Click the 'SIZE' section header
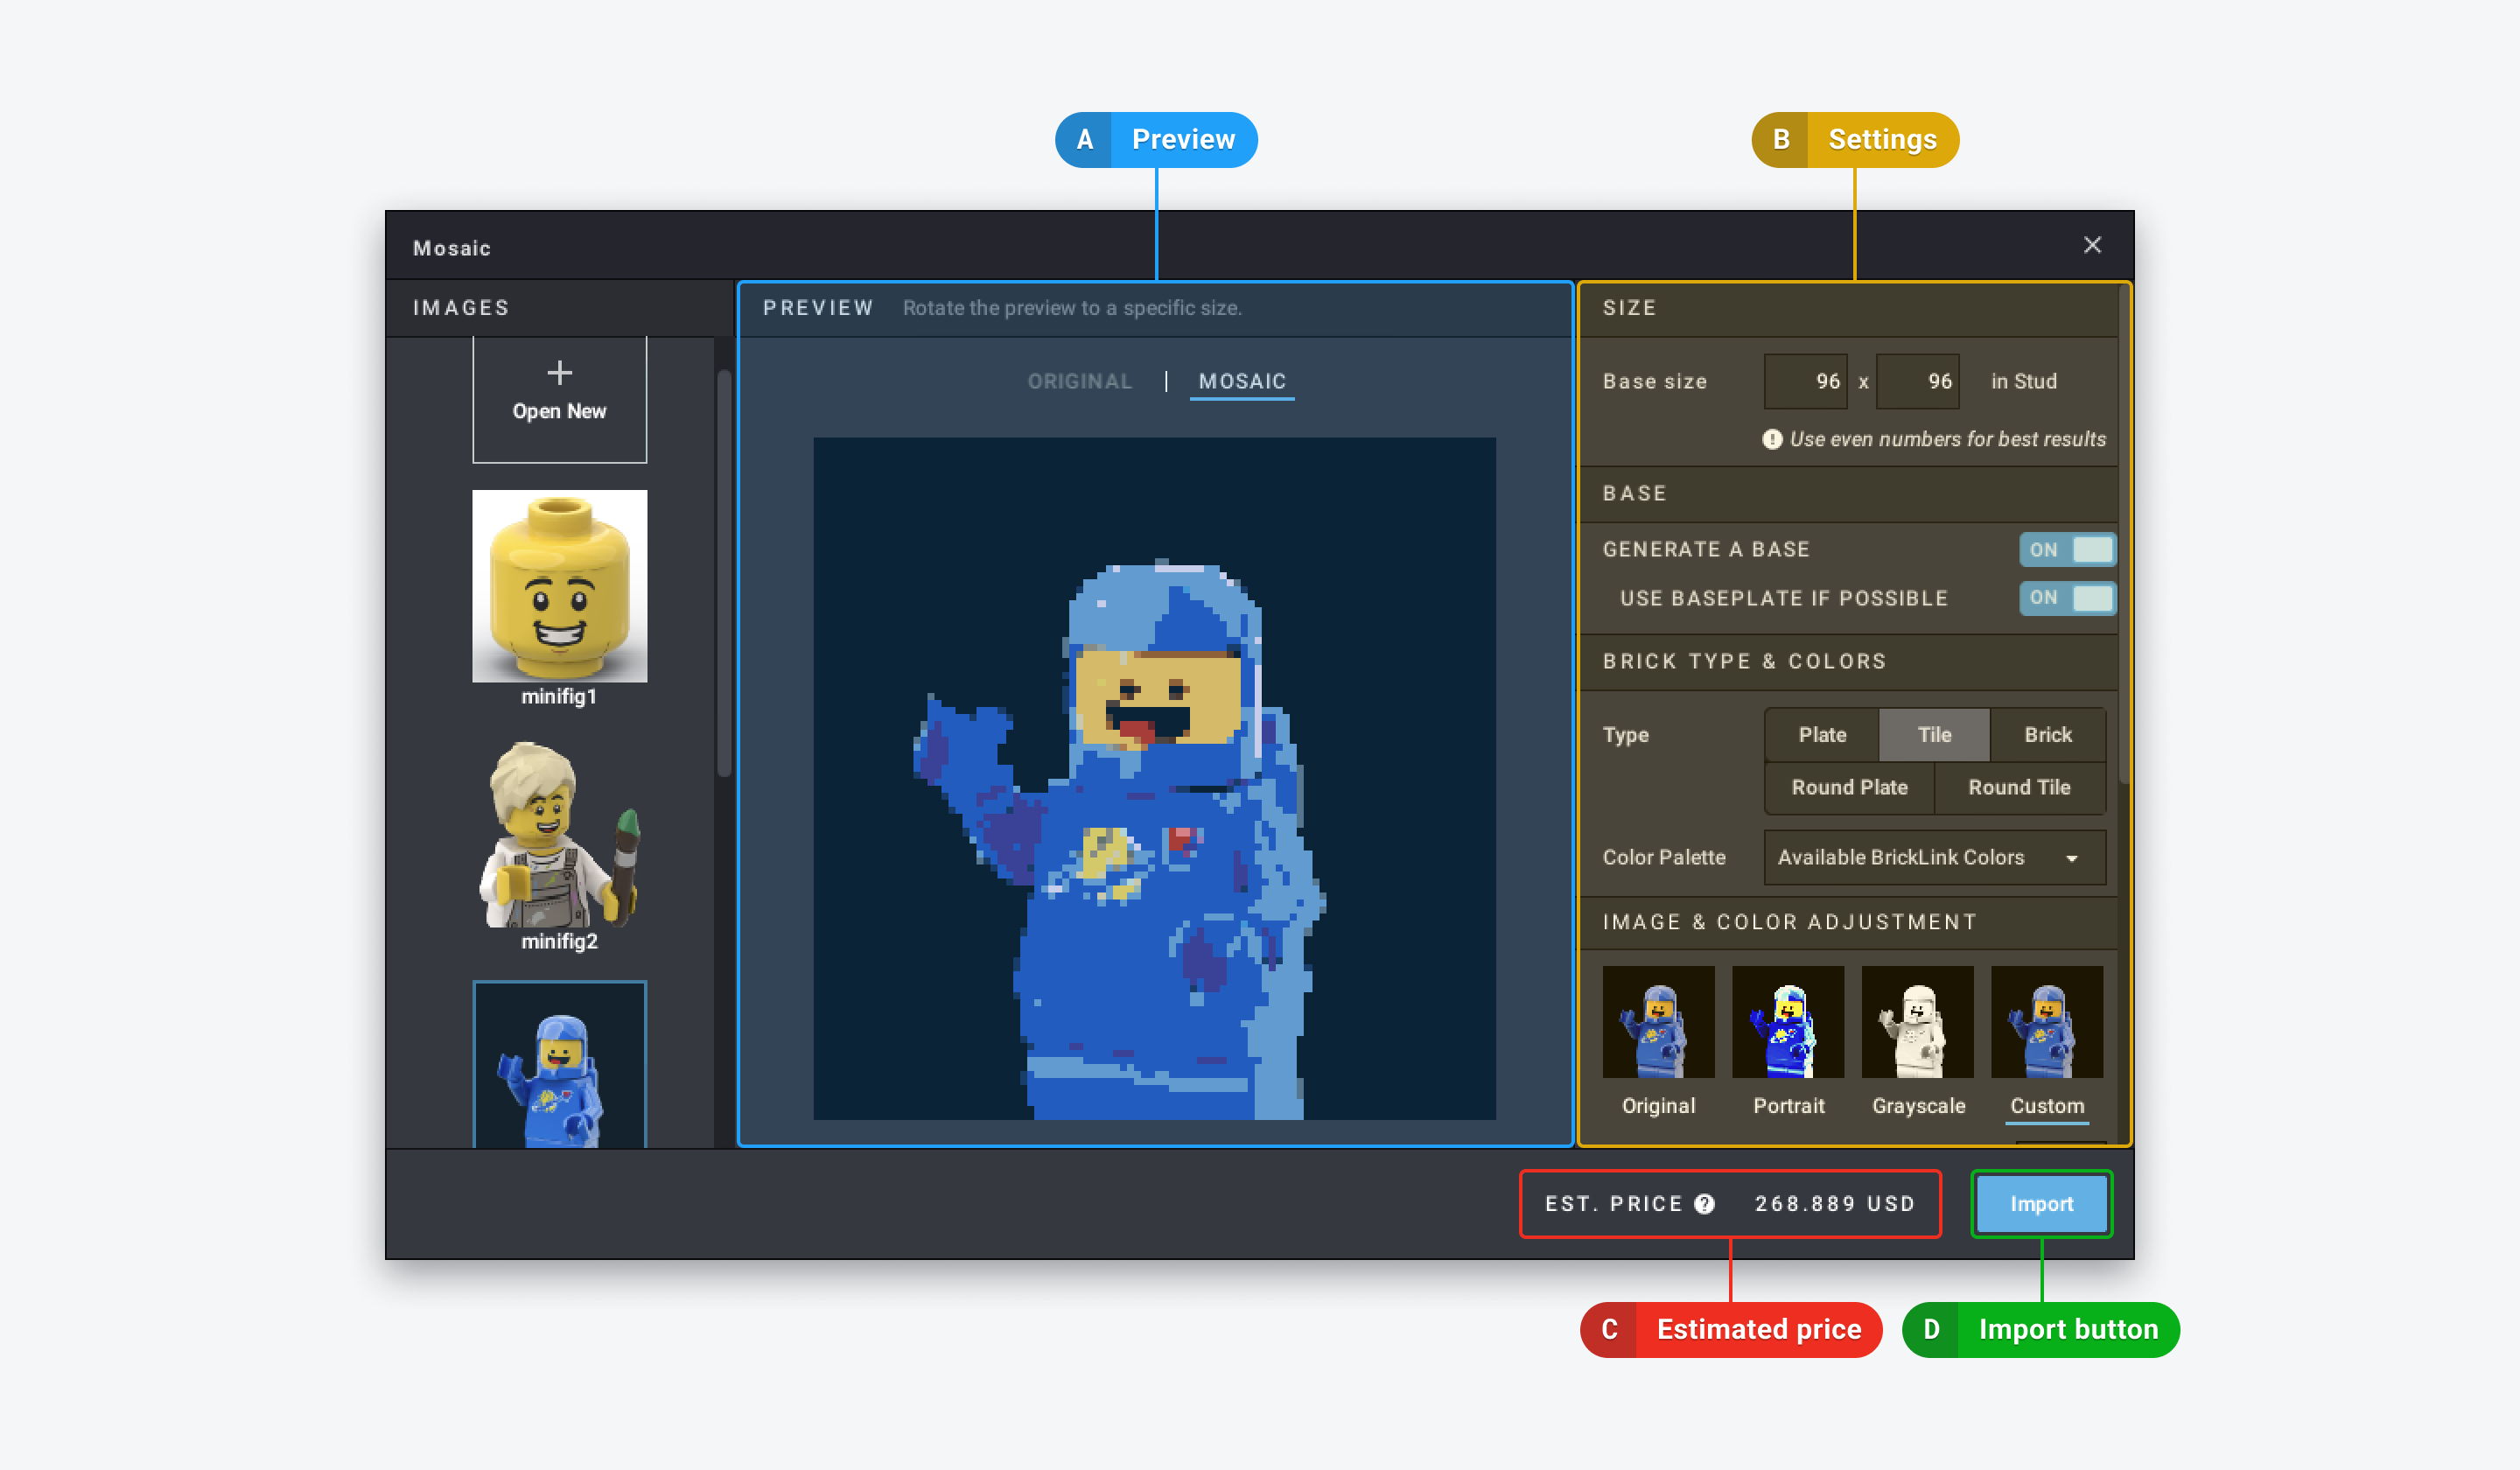 [x=1629, y=308]
